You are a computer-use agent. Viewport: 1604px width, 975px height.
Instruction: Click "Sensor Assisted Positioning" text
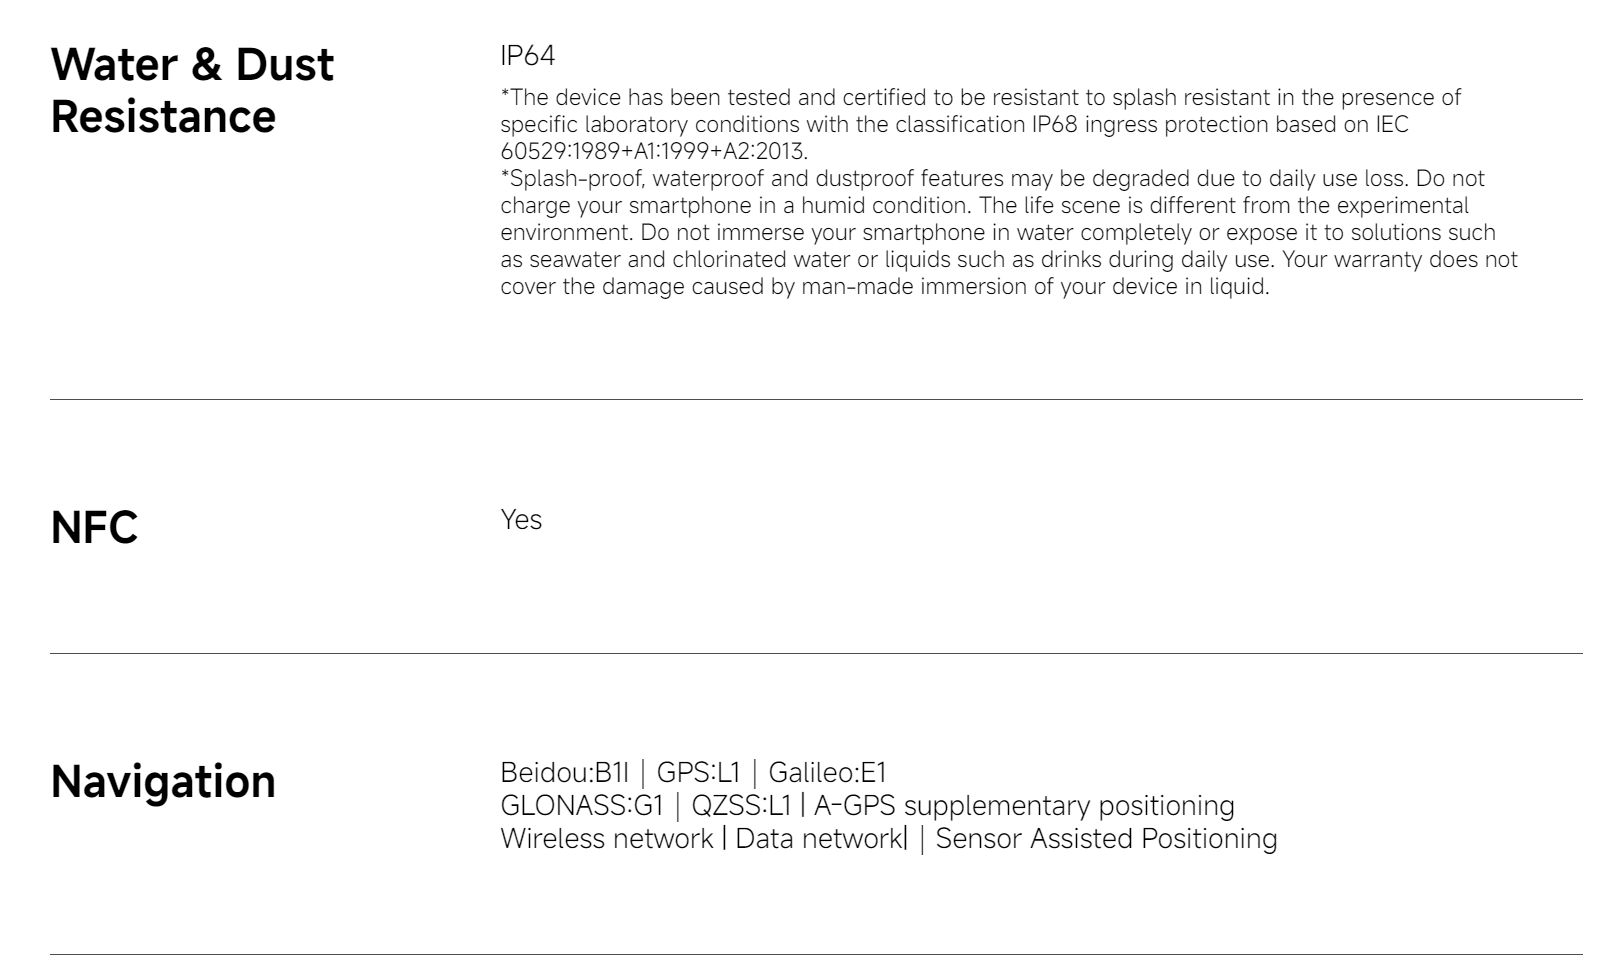click(x=1106, y=839)
